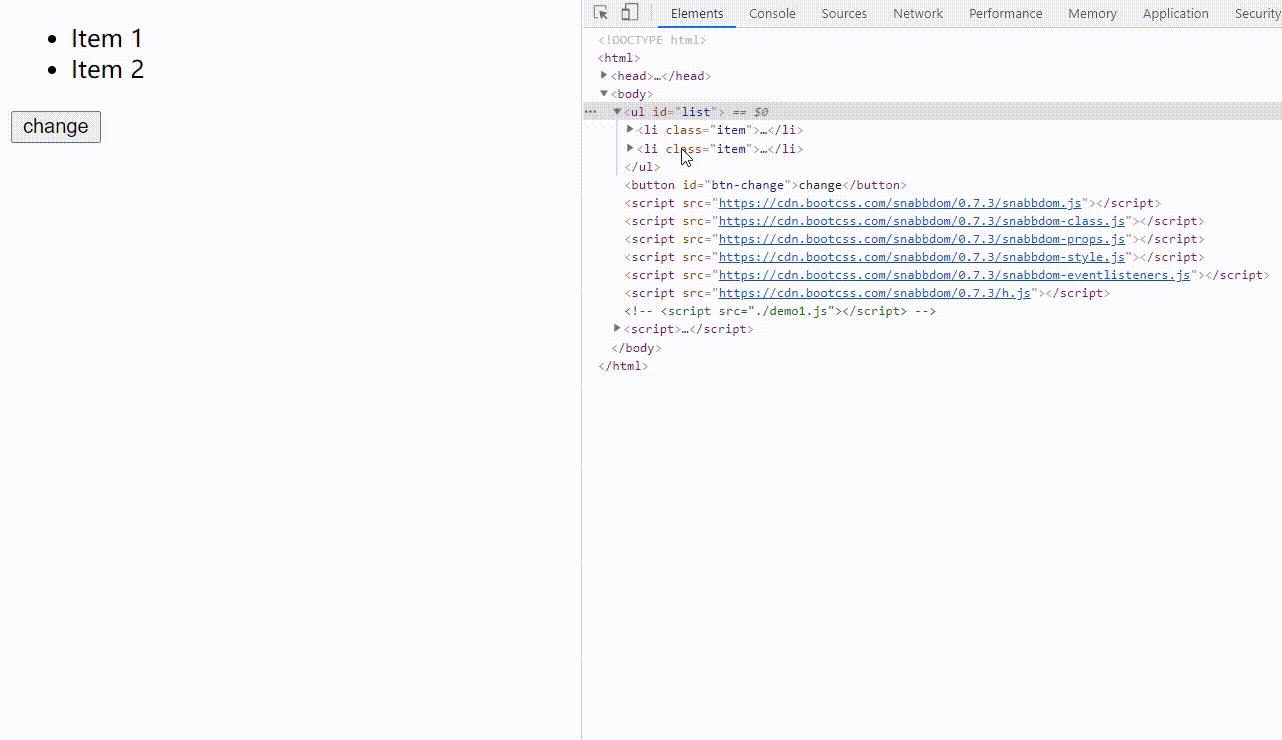
Task: Toggle the device toolbar icon
Action: [629, 13]
